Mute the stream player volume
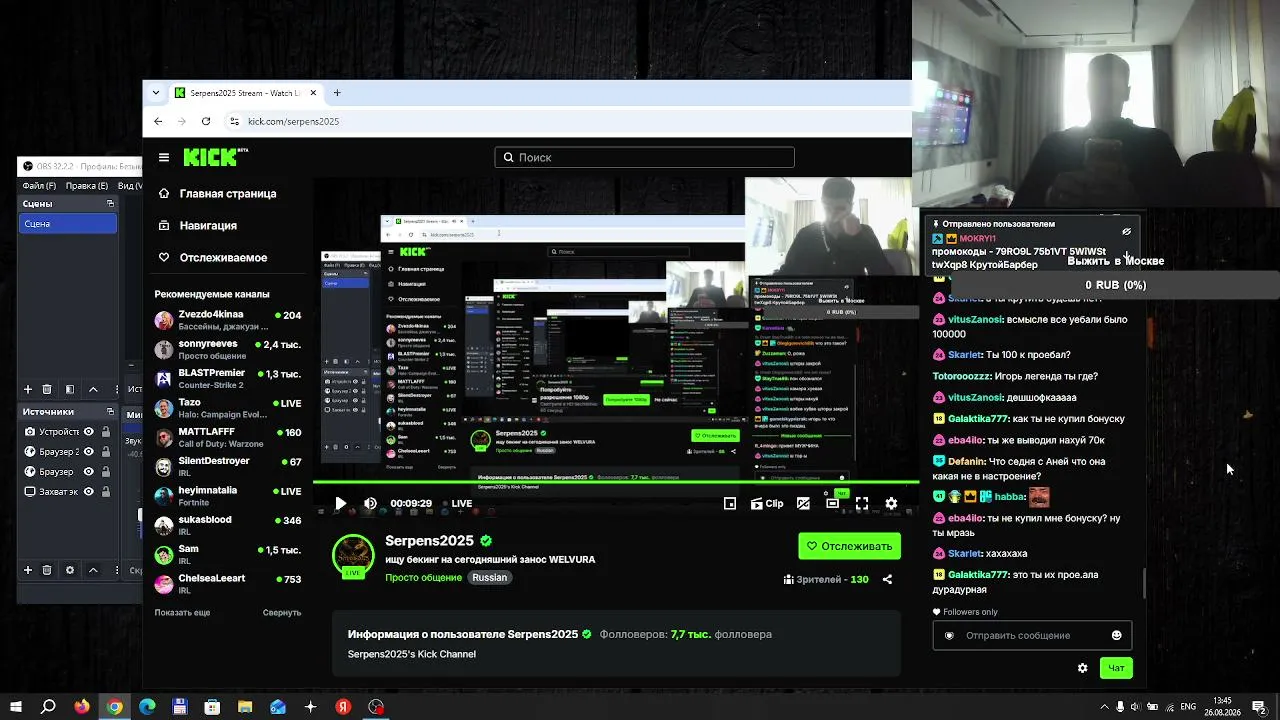 point(370,504)
